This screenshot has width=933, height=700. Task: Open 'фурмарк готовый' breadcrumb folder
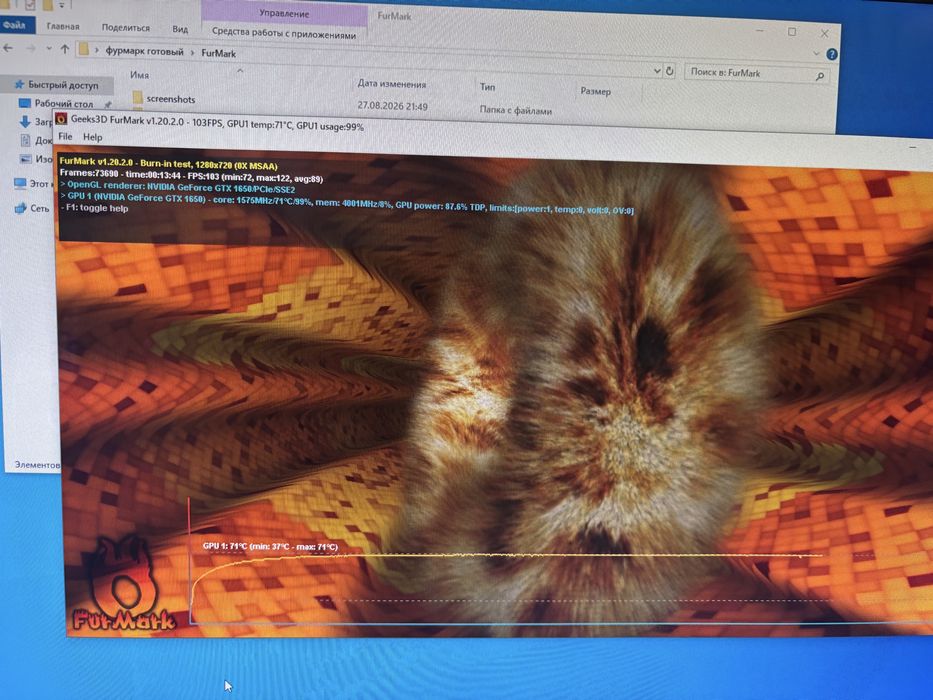click(144, 52)
